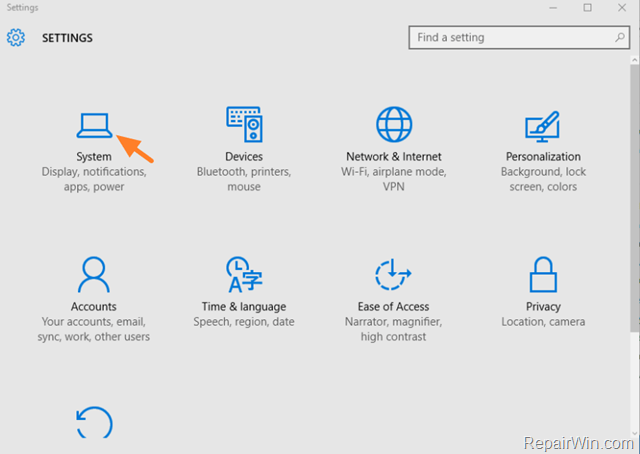Click the vertical scrollbar thumb
Viewport: 640px width, 454px height.
pos(635,198)
